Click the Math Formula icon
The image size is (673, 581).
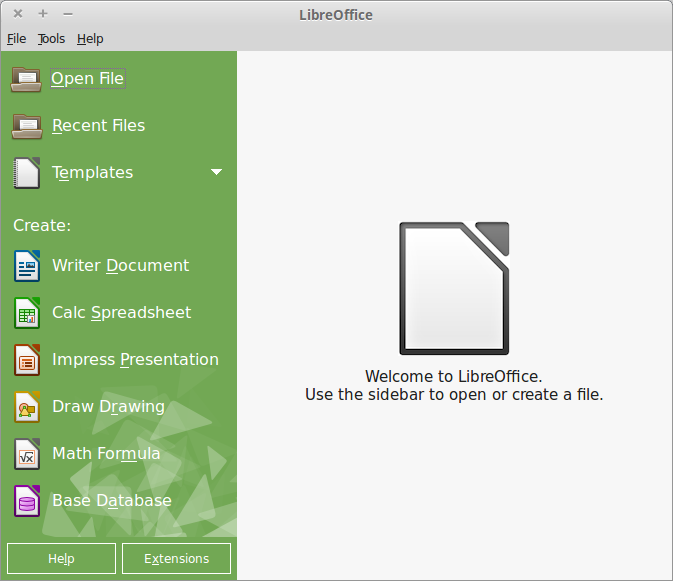[27, 454]
